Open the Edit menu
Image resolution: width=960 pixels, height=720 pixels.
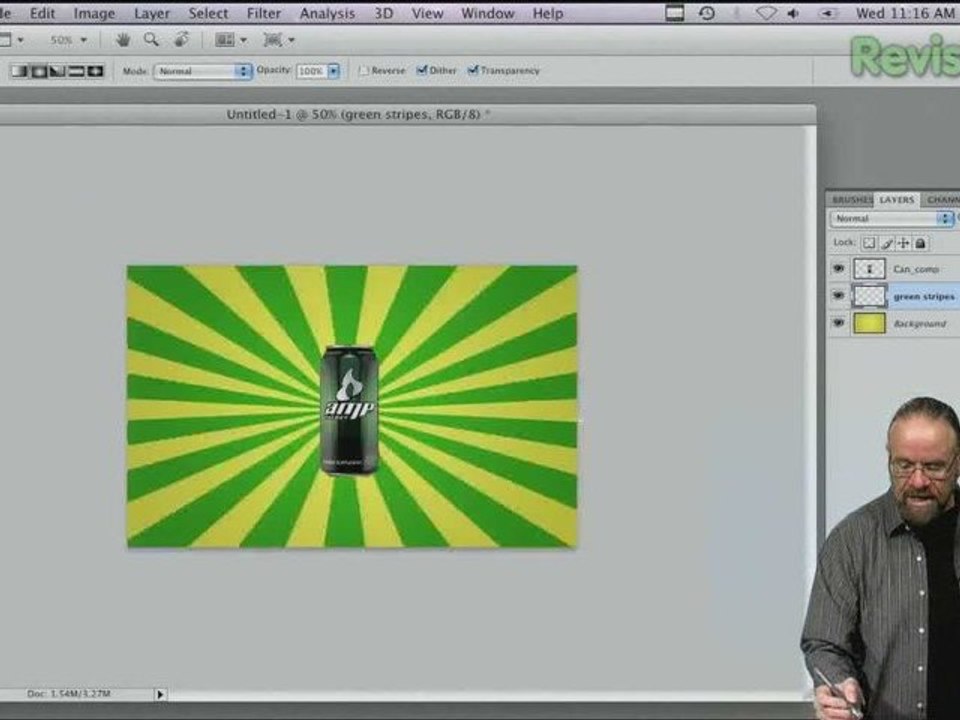[42, 13]
